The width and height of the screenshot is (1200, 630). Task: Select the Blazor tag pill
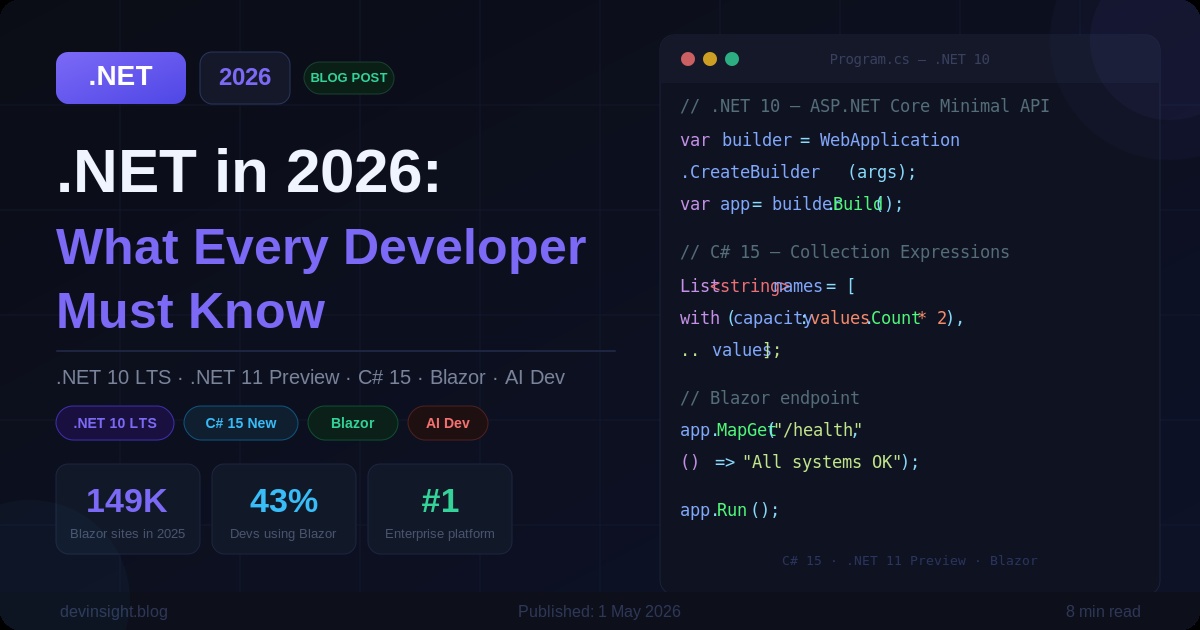pos(353,423)
